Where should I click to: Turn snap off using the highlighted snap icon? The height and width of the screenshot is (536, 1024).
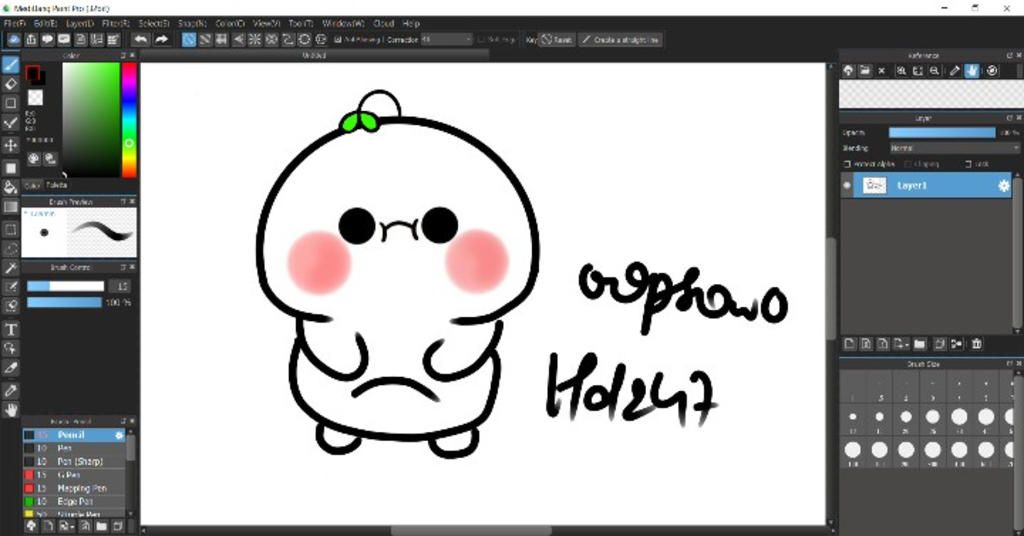pos(189,40)
